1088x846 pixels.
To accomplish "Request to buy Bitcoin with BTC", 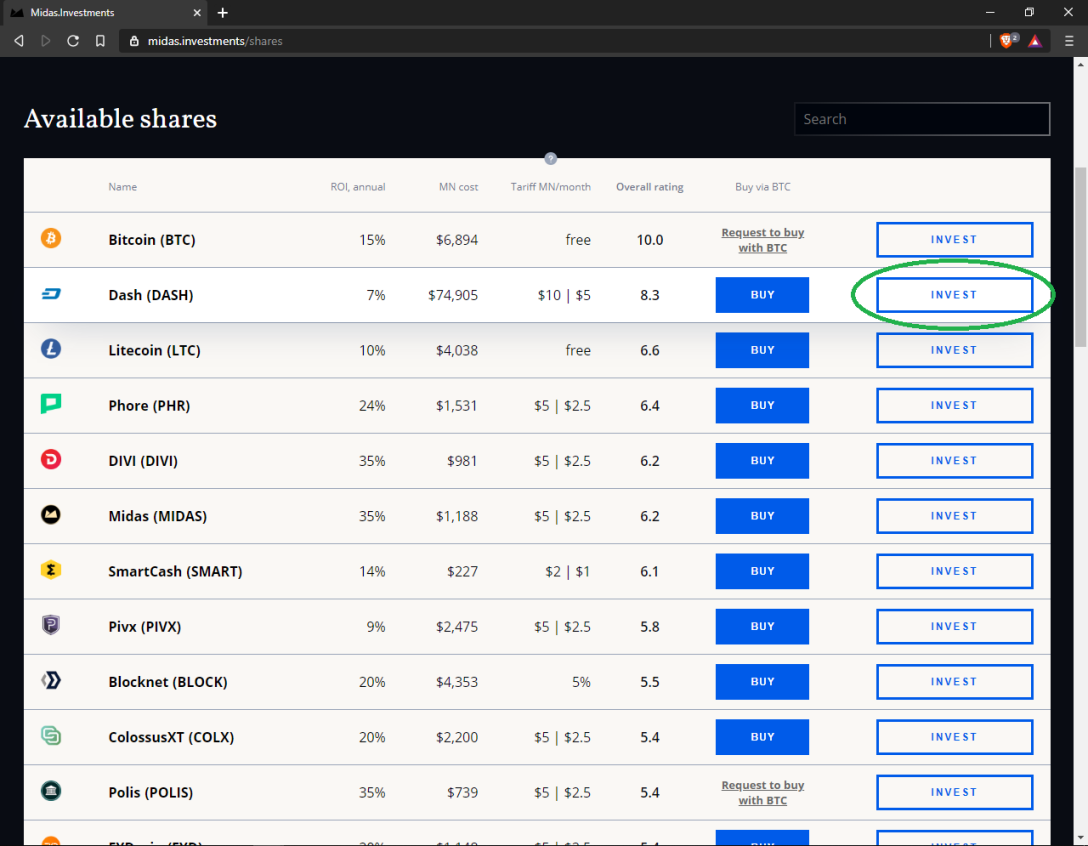I will [x=763, y=240].
